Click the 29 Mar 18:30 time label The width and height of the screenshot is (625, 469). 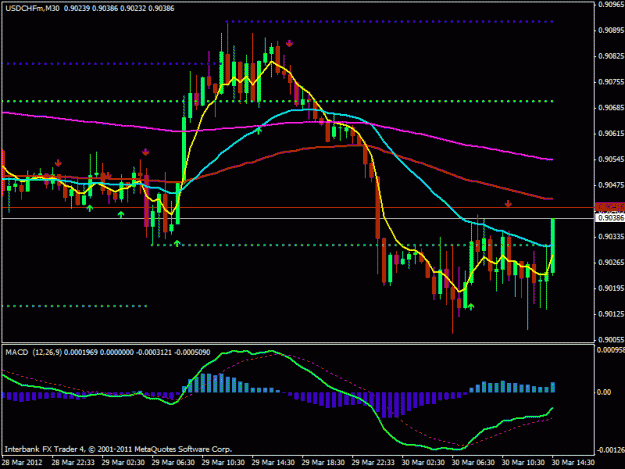click(x=323, y=463)
